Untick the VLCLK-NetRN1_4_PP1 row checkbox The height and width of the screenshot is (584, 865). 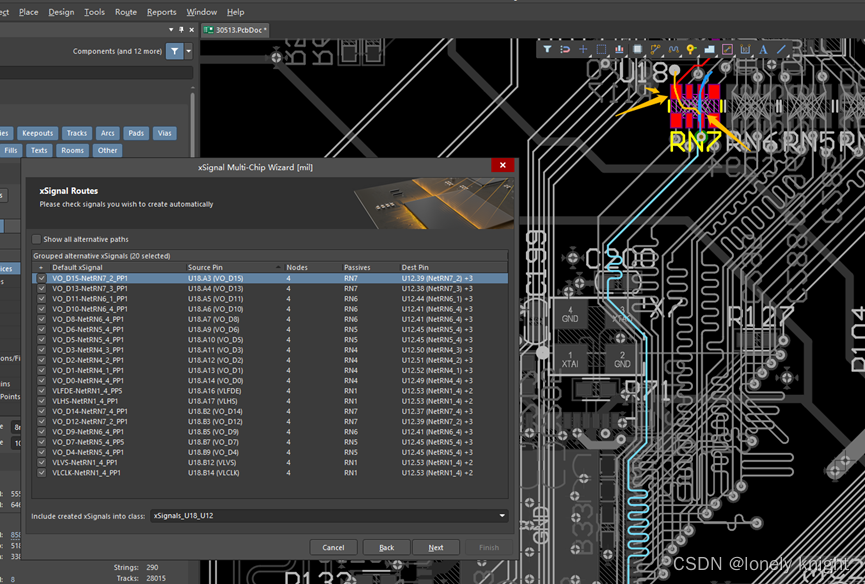[x=41, y=473]
